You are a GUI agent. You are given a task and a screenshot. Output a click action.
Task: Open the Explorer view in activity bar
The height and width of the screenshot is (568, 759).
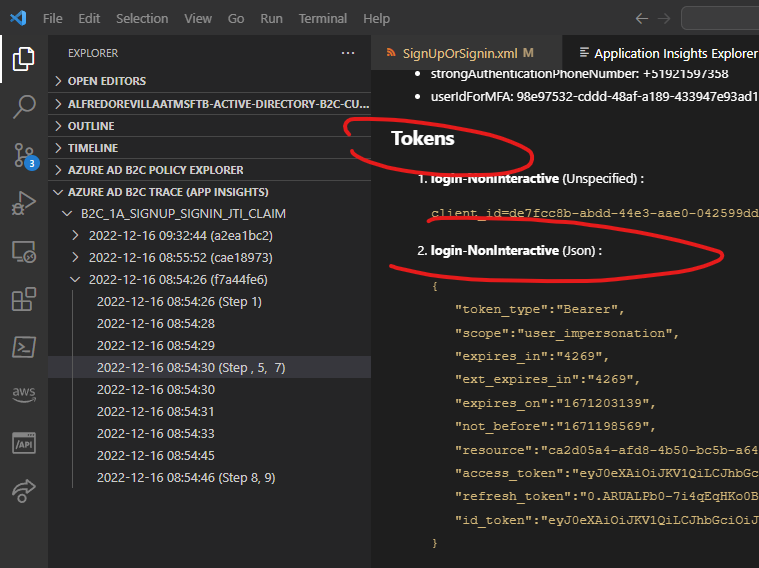pyautogui.click(x=23, y=59)
